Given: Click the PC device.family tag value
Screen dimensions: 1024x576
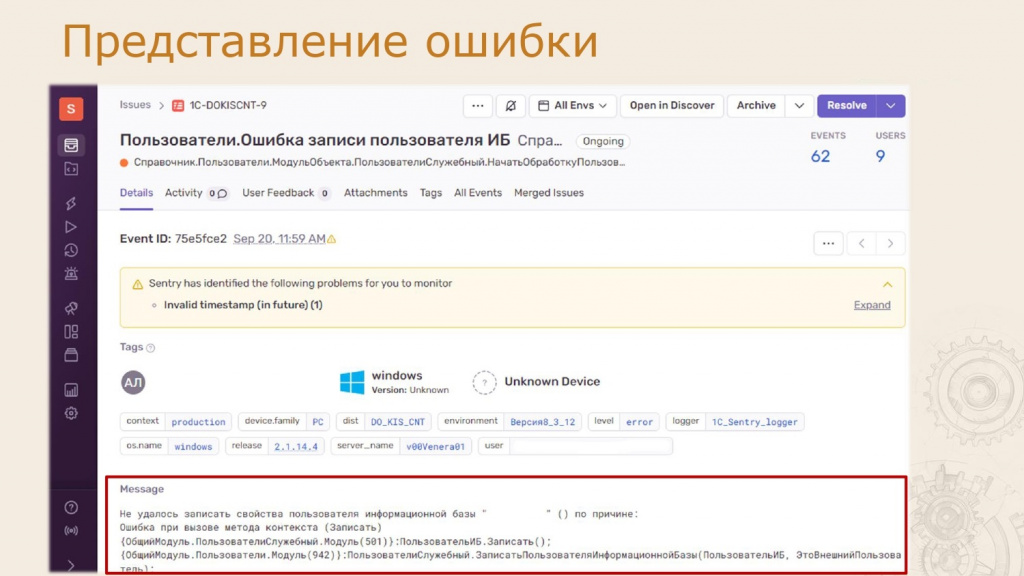Looking at the screenshot, I should pos(318,422).
